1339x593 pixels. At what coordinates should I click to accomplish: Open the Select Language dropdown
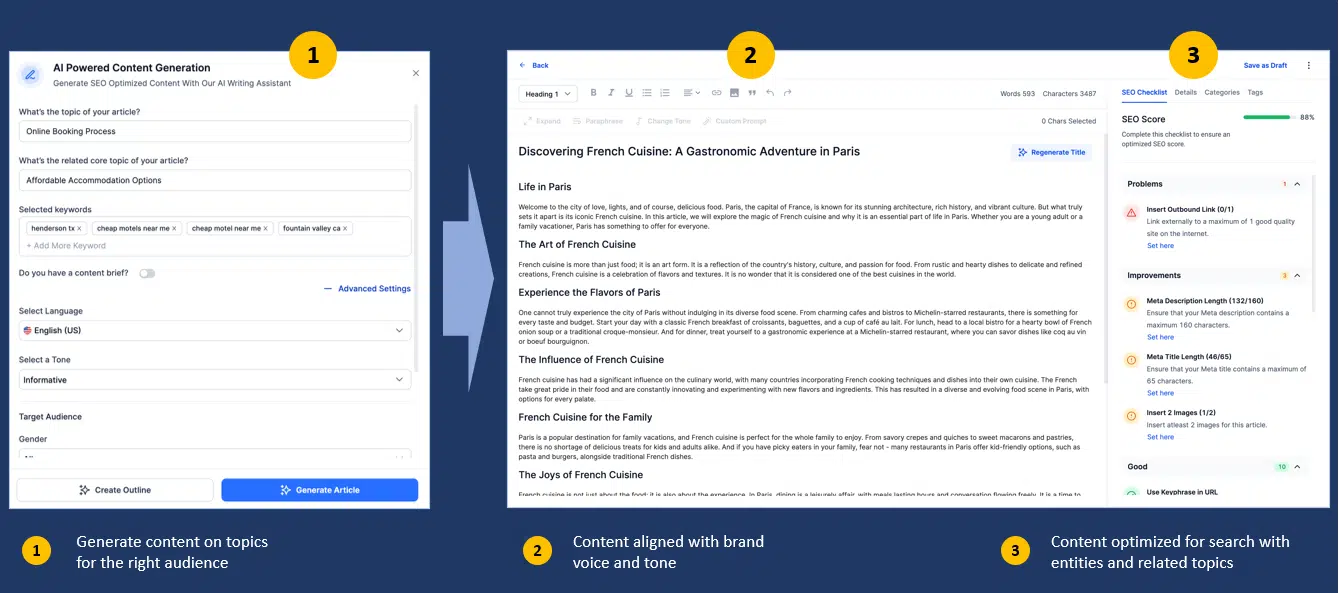click(x=215, y=331)
